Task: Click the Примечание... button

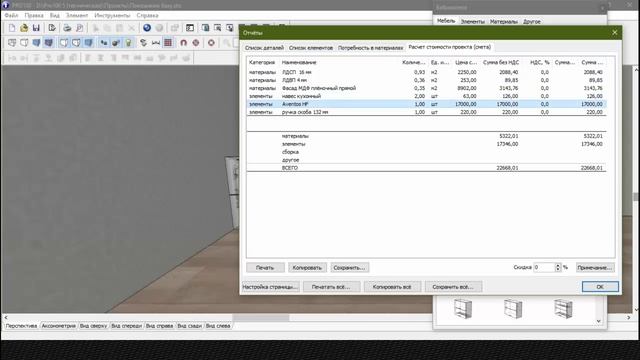Action: [595, 268]
